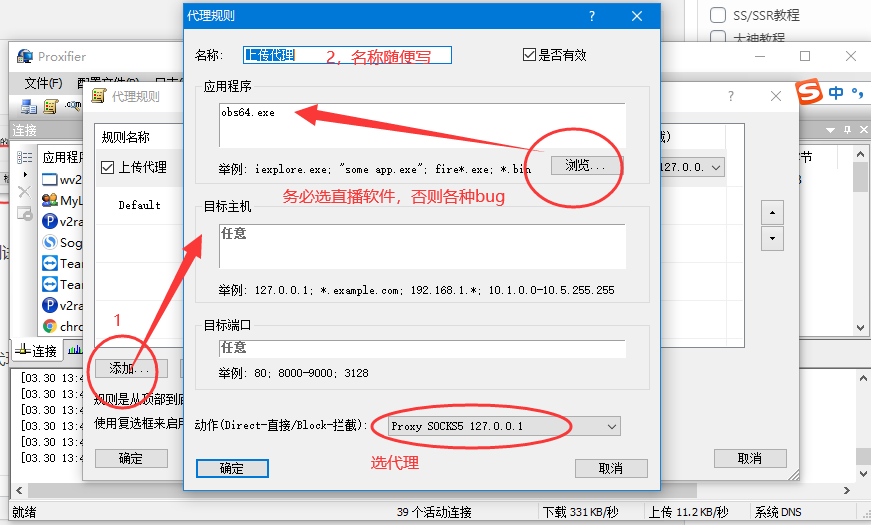Click log pane horizontal scrollbar left arrow
Viewport: 871px width, 525px height.
coord(19,491)
